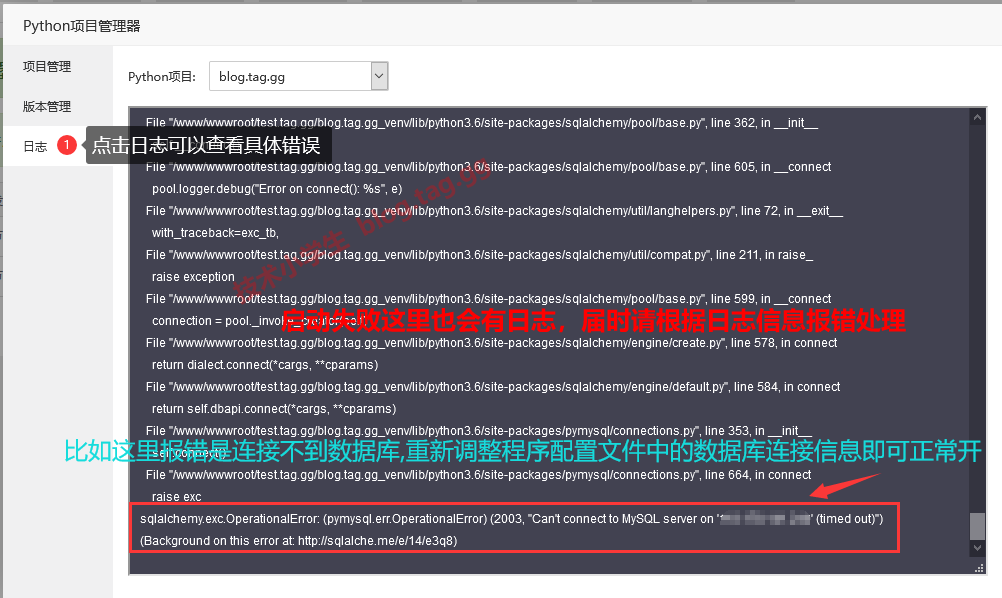Image resolution: width=1002 pixels, height=598 pixels.
Task: Click the 'raise exception' log line
Action: tap(193, 277)
